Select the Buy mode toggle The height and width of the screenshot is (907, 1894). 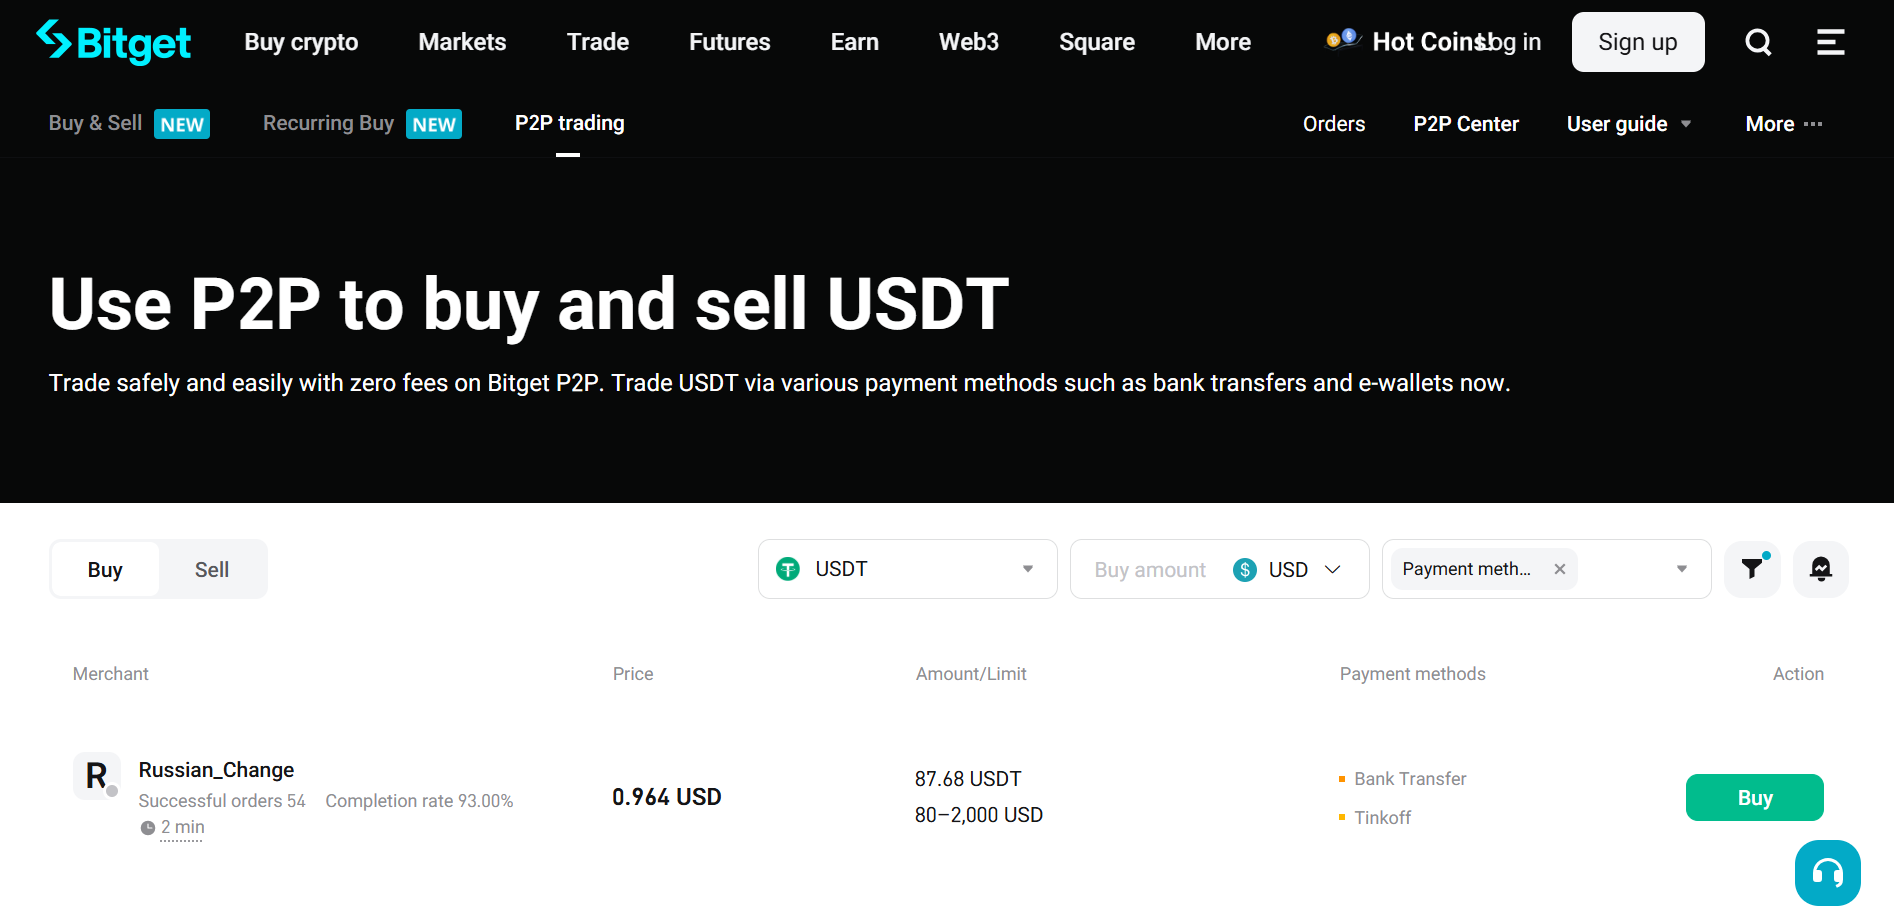(x=104, y=568)
